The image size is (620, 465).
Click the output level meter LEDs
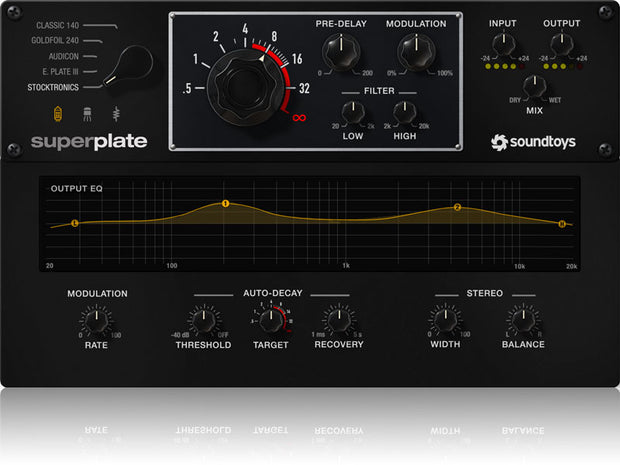563,66
